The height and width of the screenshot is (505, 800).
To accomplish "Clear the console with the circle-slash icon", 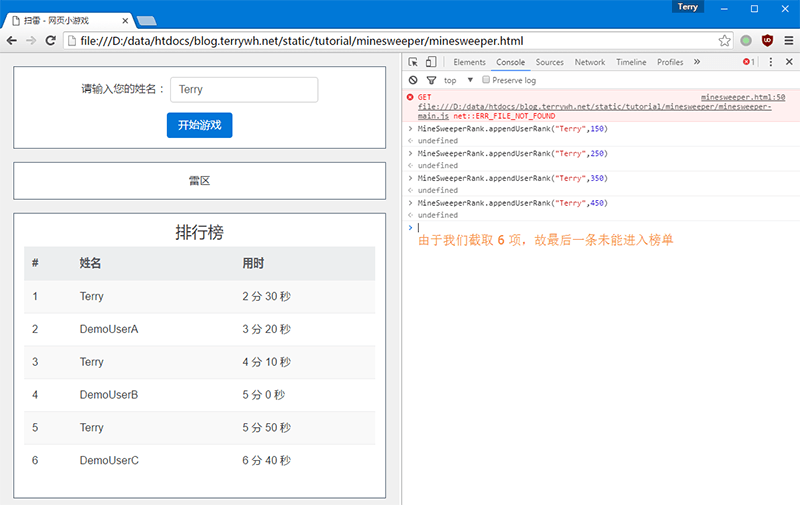I will pos(413,80).
